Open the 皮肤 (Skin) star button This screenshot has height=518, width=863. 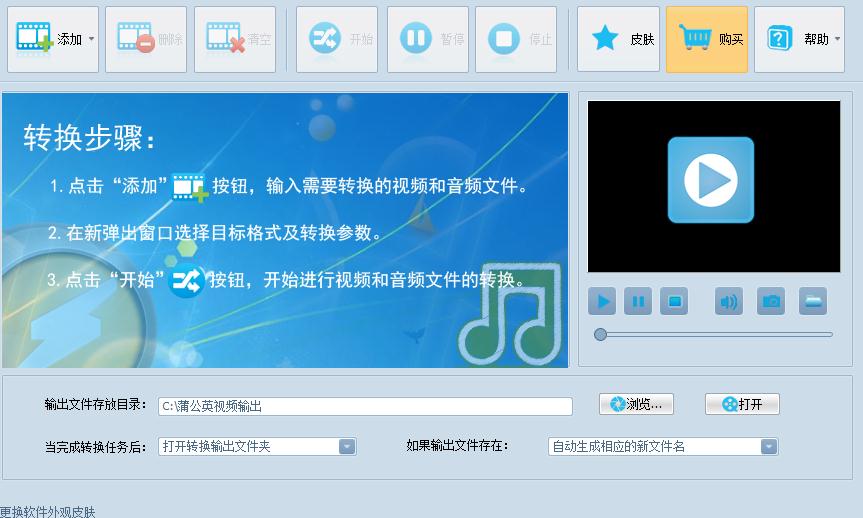coord(618,39)
